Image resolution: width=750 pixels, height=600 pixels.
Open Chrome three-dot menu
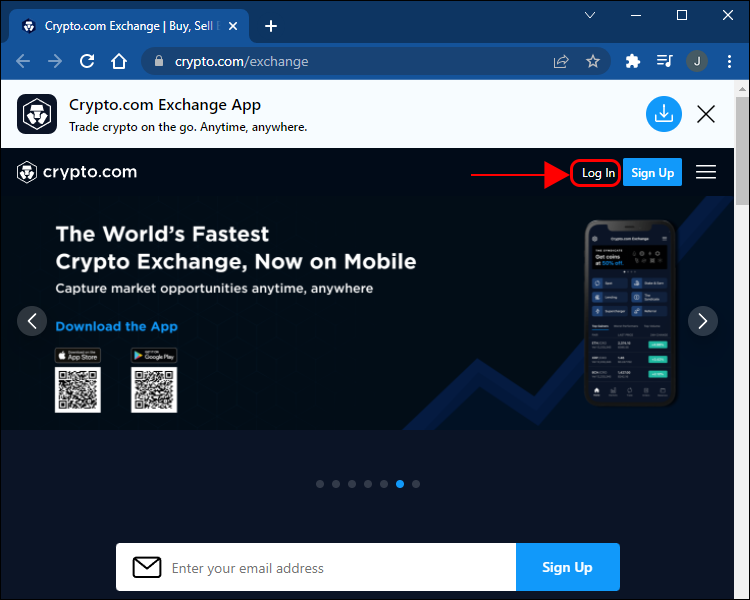[x=729, y=61]
